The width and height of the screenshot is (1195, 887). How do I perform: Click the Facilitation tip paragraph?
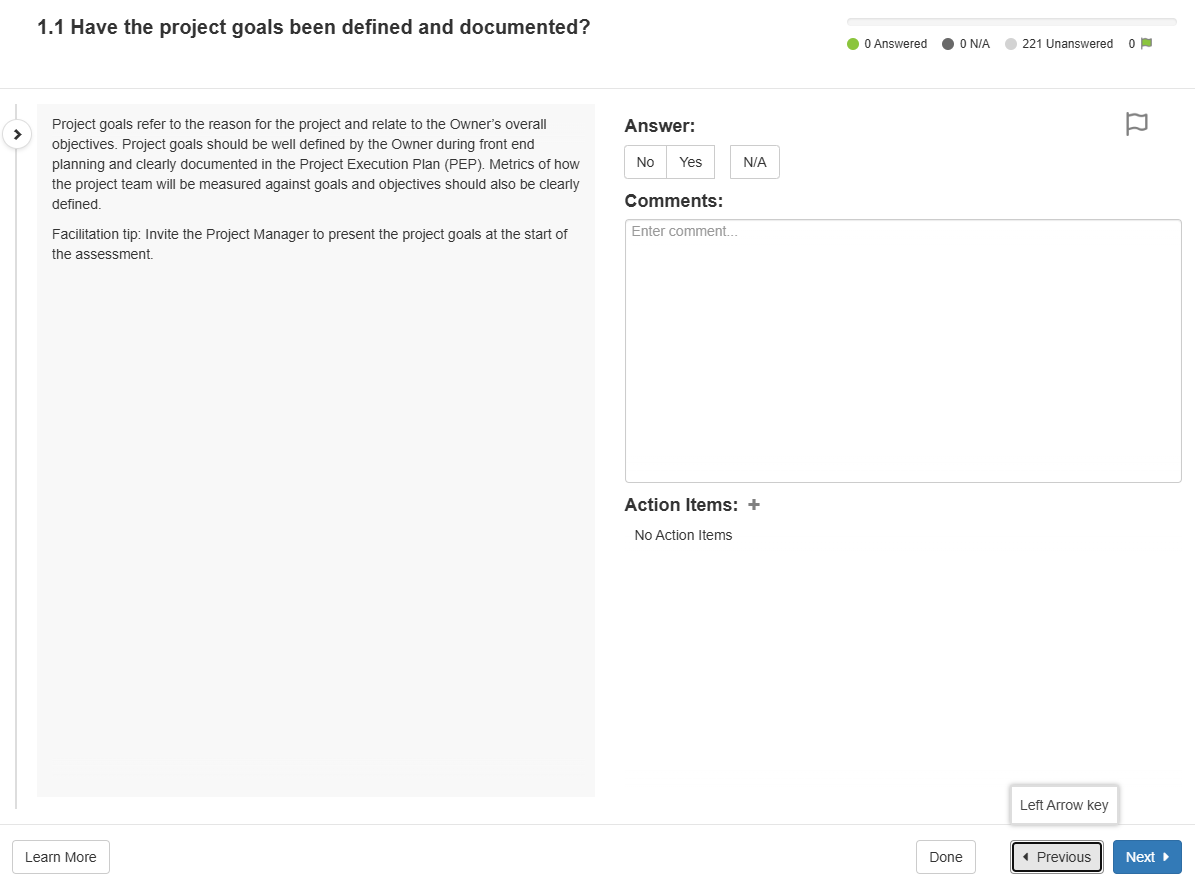[x=310, y=244]
